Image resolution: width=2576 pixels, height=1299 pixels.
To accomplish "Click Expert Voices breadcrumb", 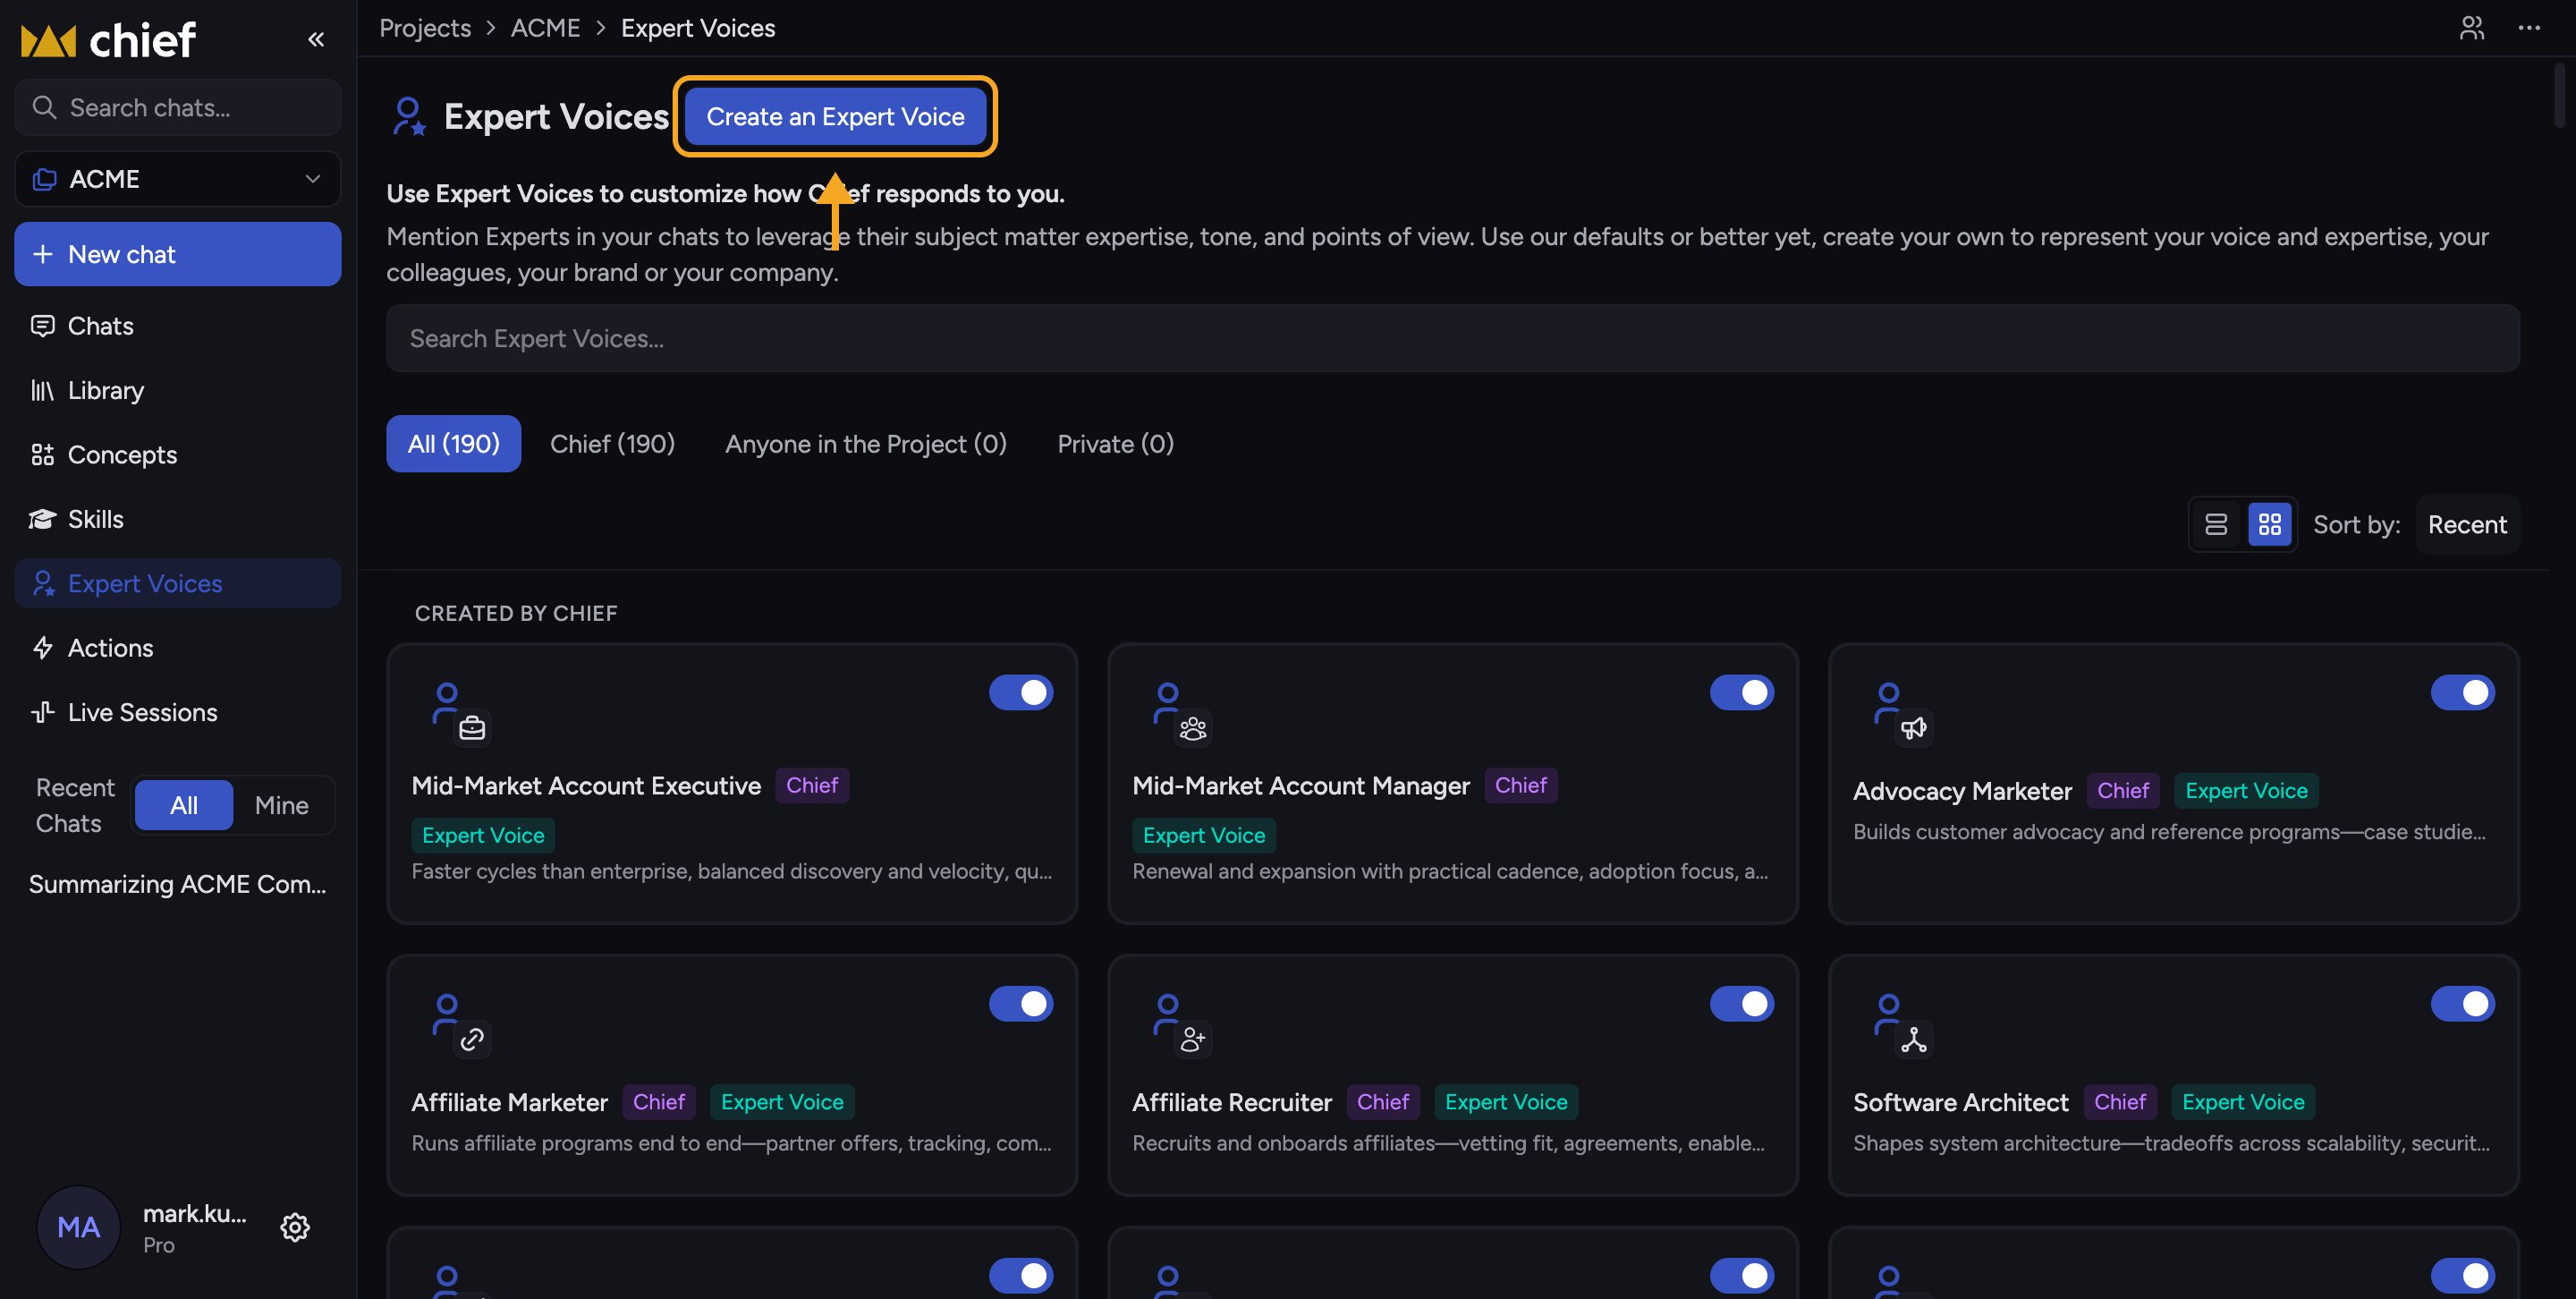I will 698,28.
